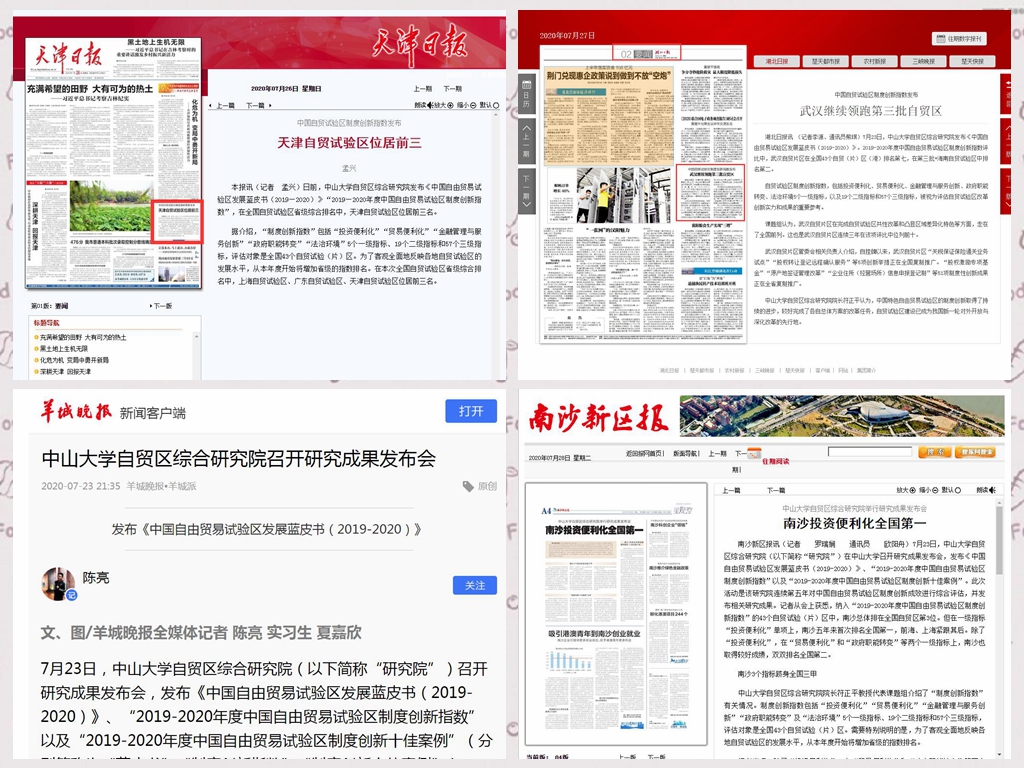
Task: Click 朗读 speaker icon in 南沙新区报
Action: [992, 490]
